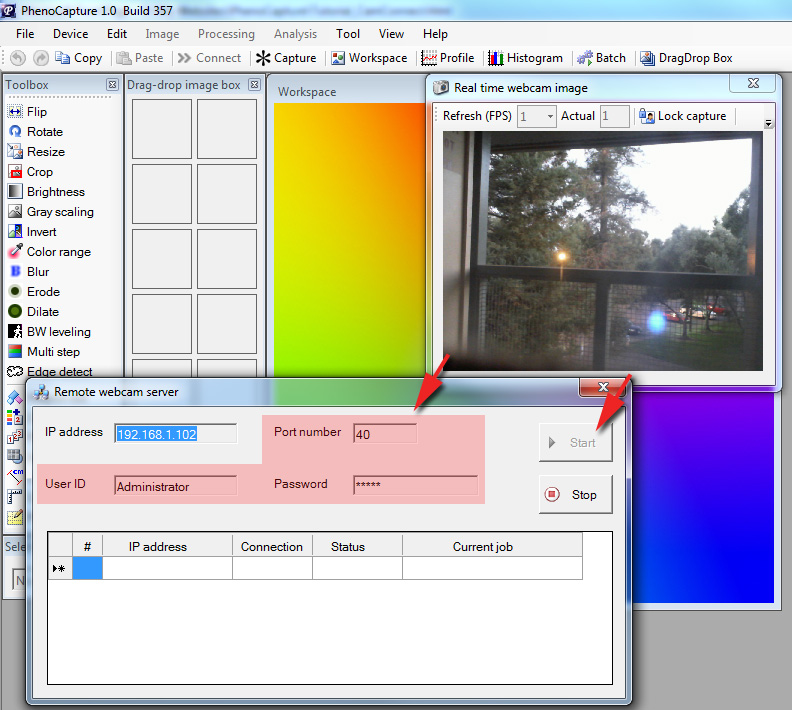Viewport: 792px width, 710px height.
Task: Expand the Refresh FPS dropdown
Action: pyautogui.click(x=550, y=117)
